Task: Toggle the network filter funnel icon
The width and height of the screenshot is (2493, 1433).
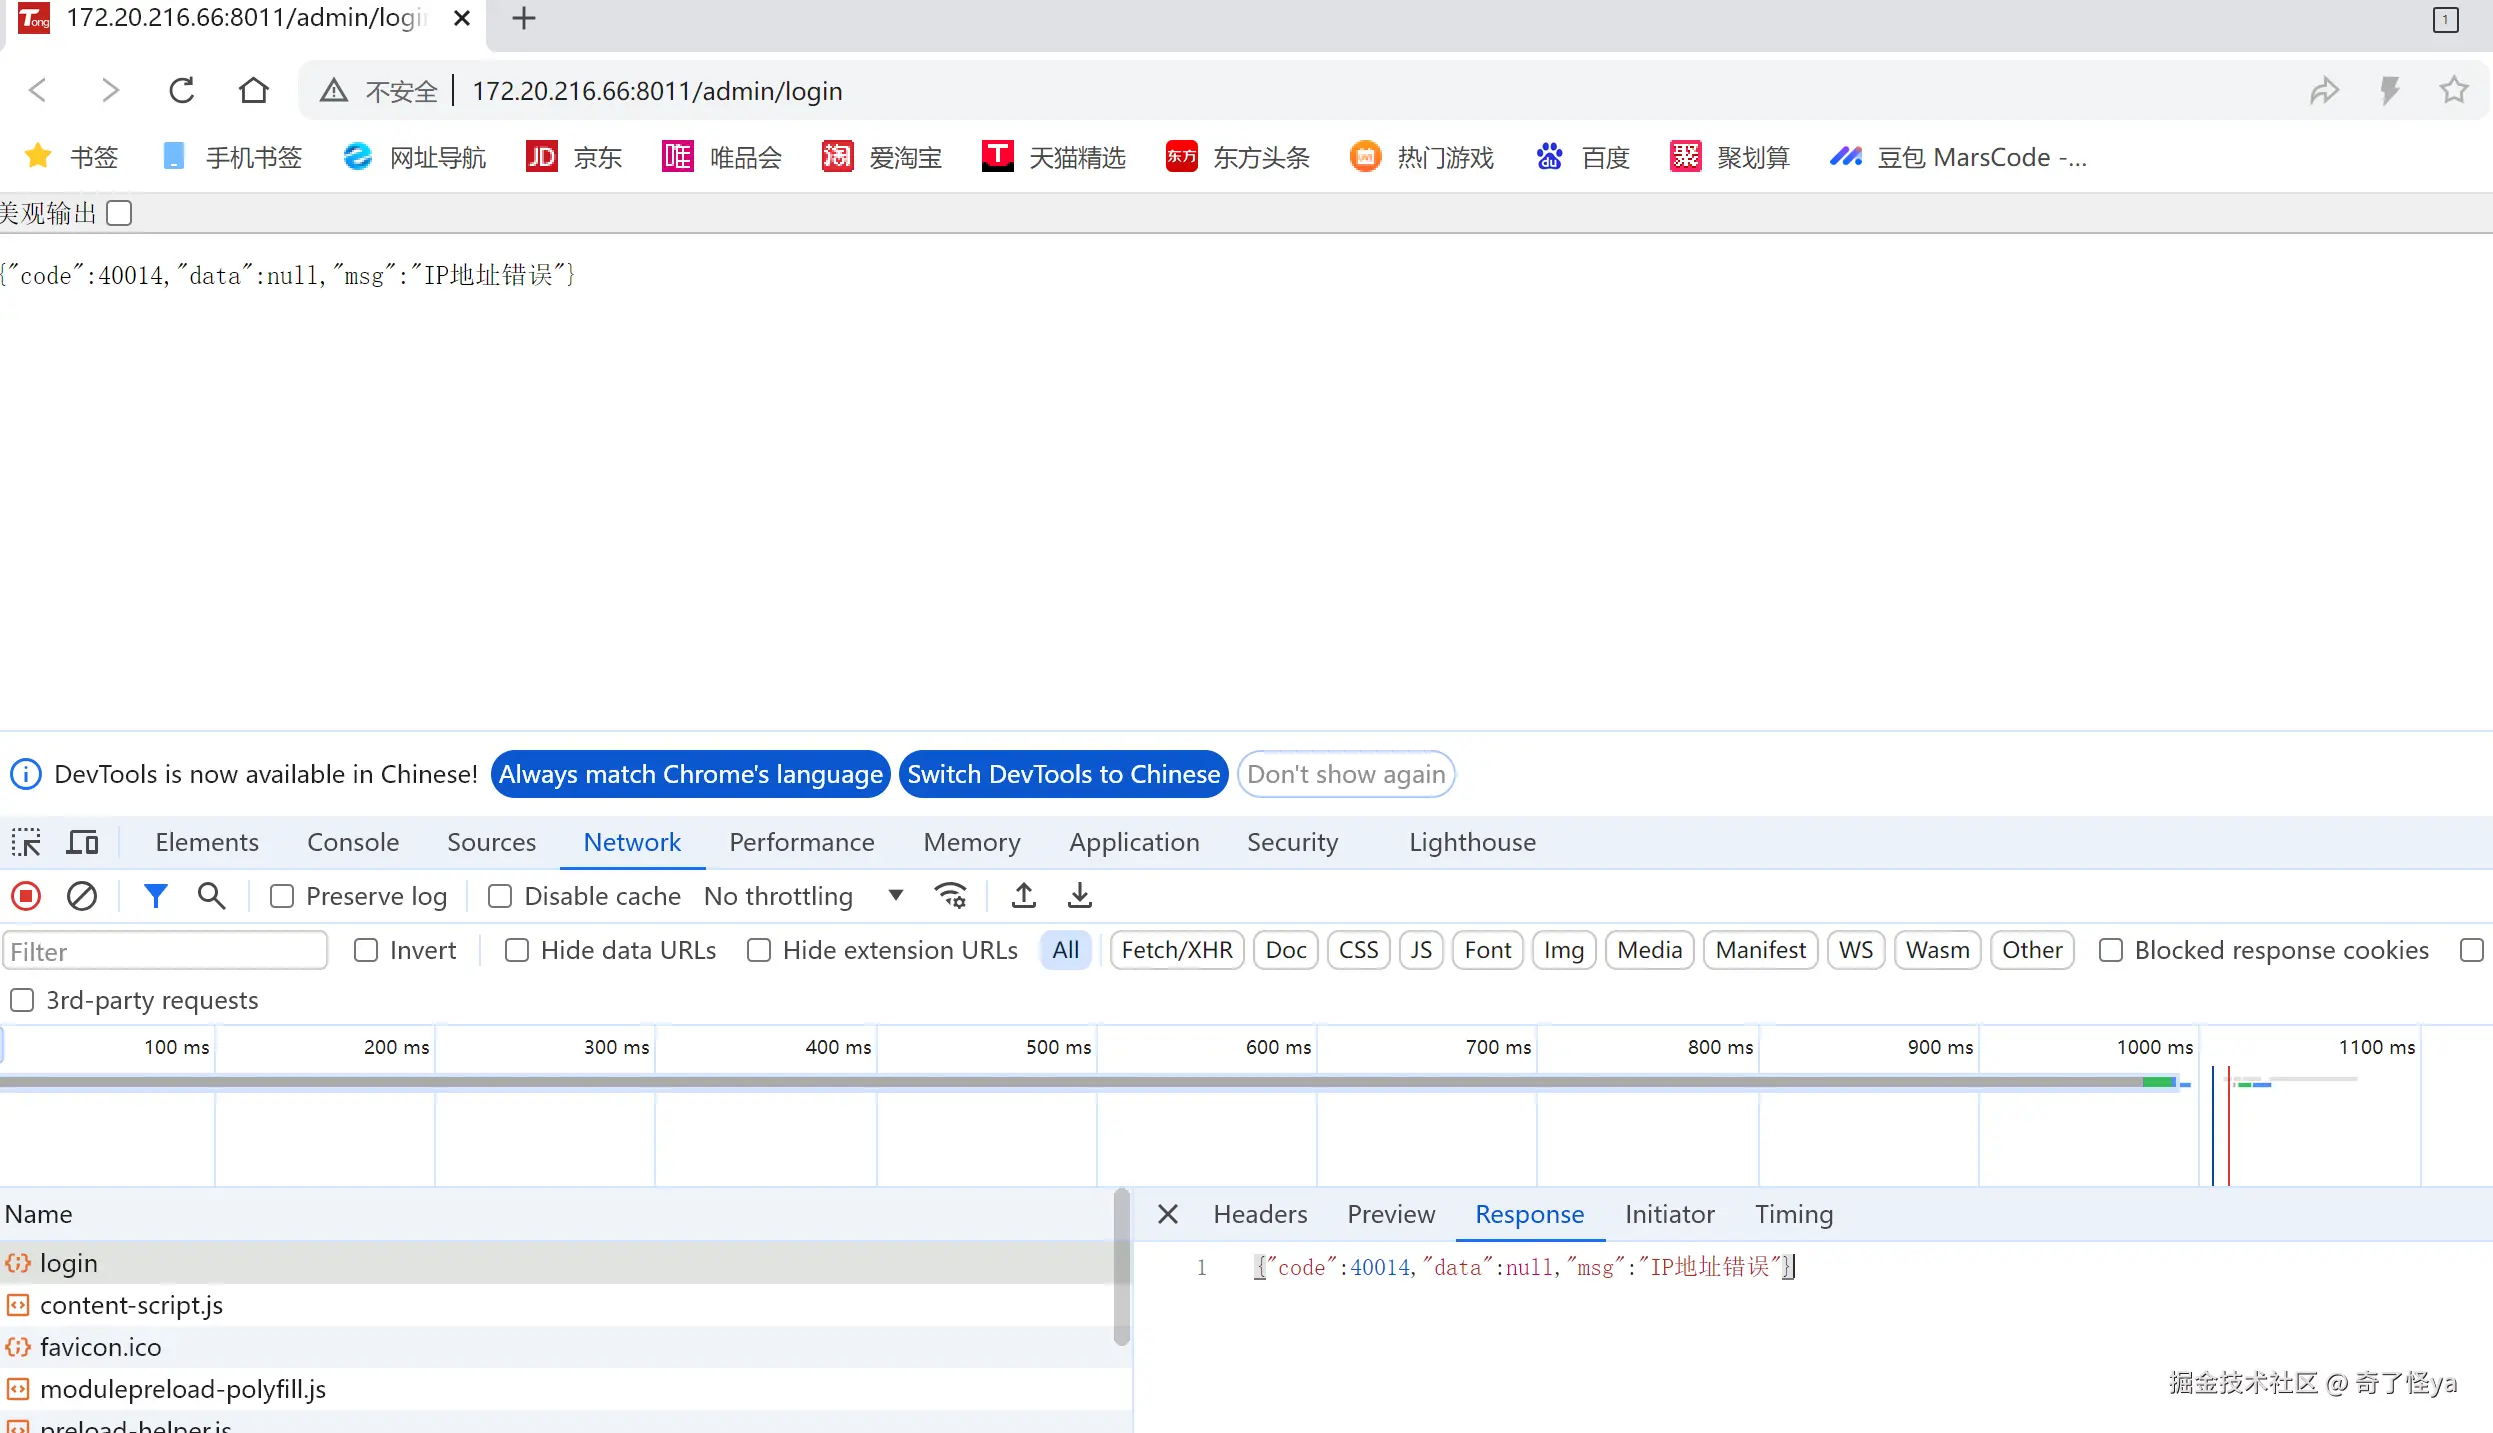Action: click(155, 896)
